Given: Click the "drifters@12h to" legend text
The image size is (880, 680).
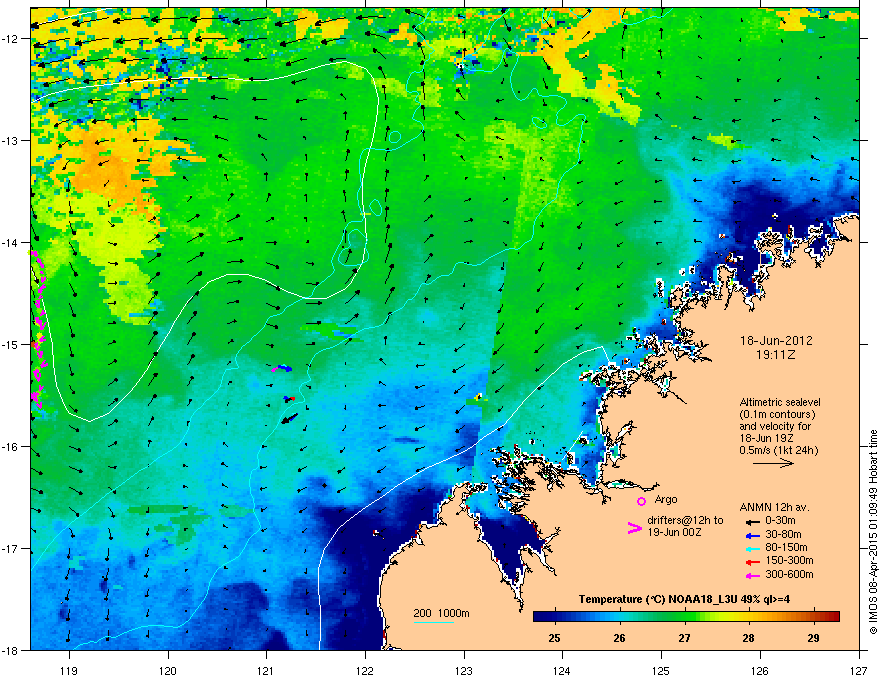Looking at the screenshot, I should click(685, 520).
